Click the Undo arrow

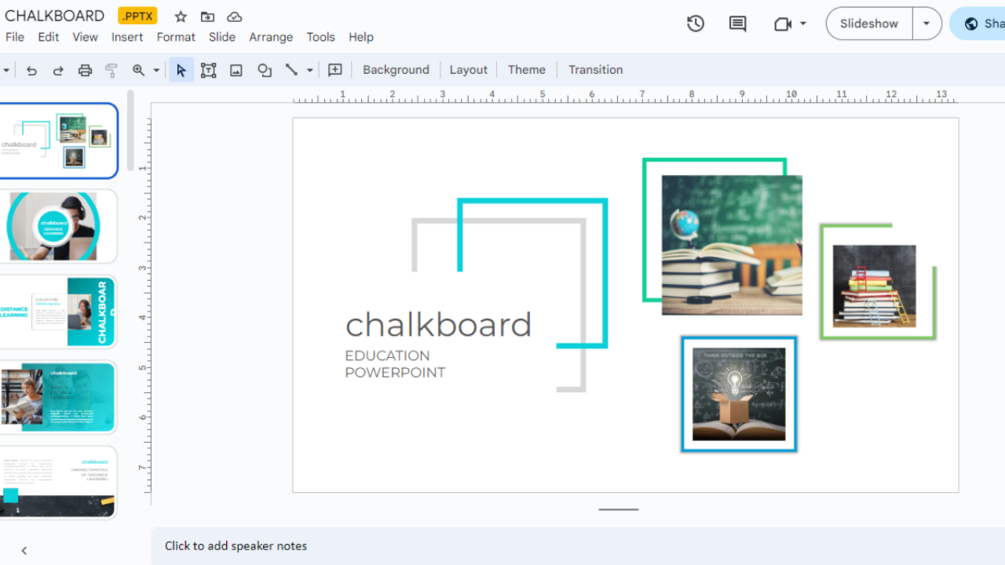[x=31, y=70]
